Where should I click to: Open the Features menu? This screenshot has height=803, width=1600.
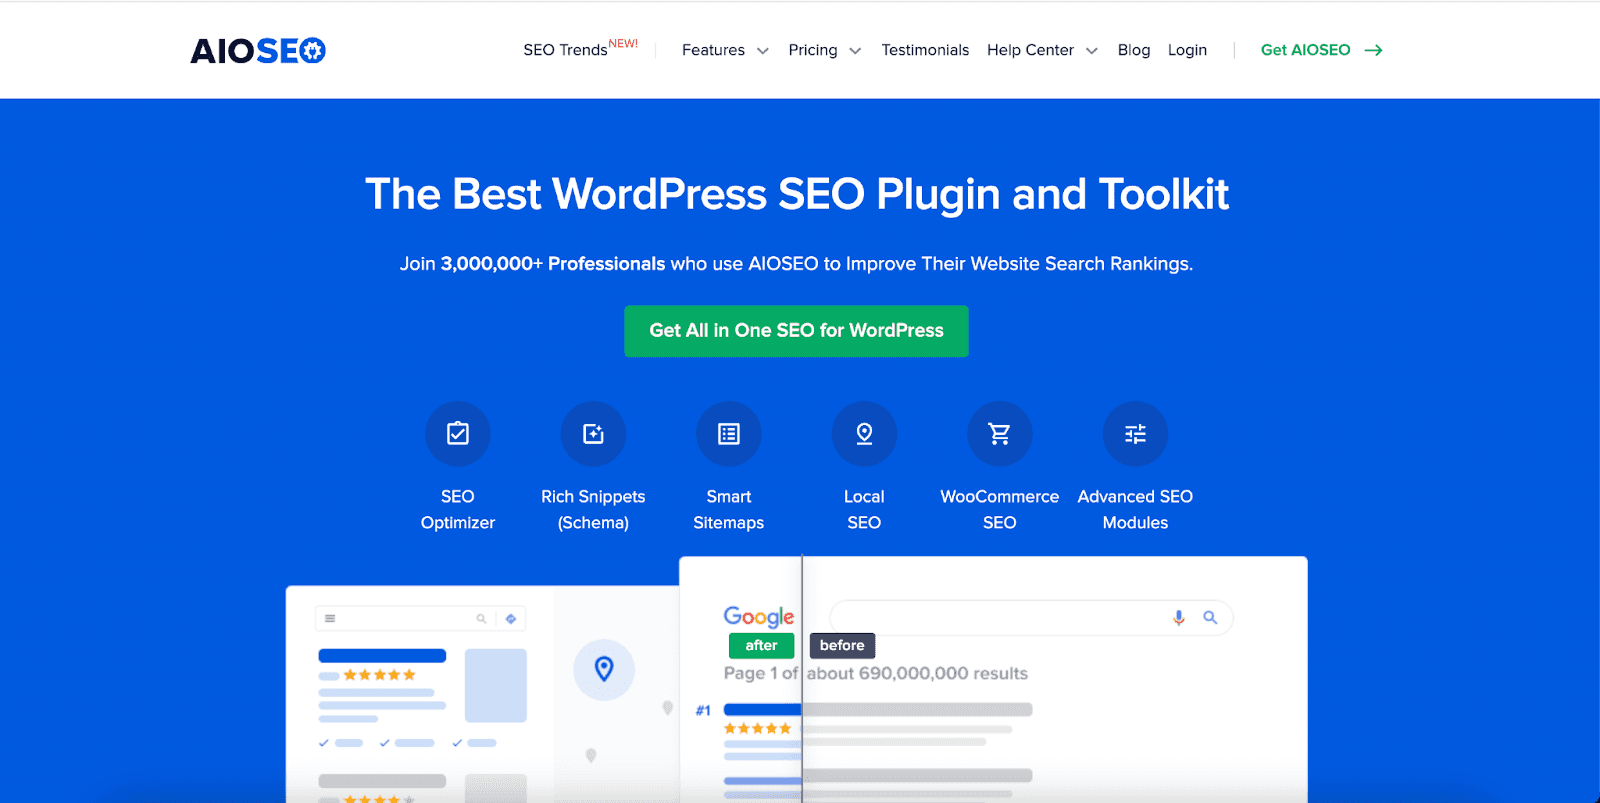pyautogui.click(x=713, y=50)
